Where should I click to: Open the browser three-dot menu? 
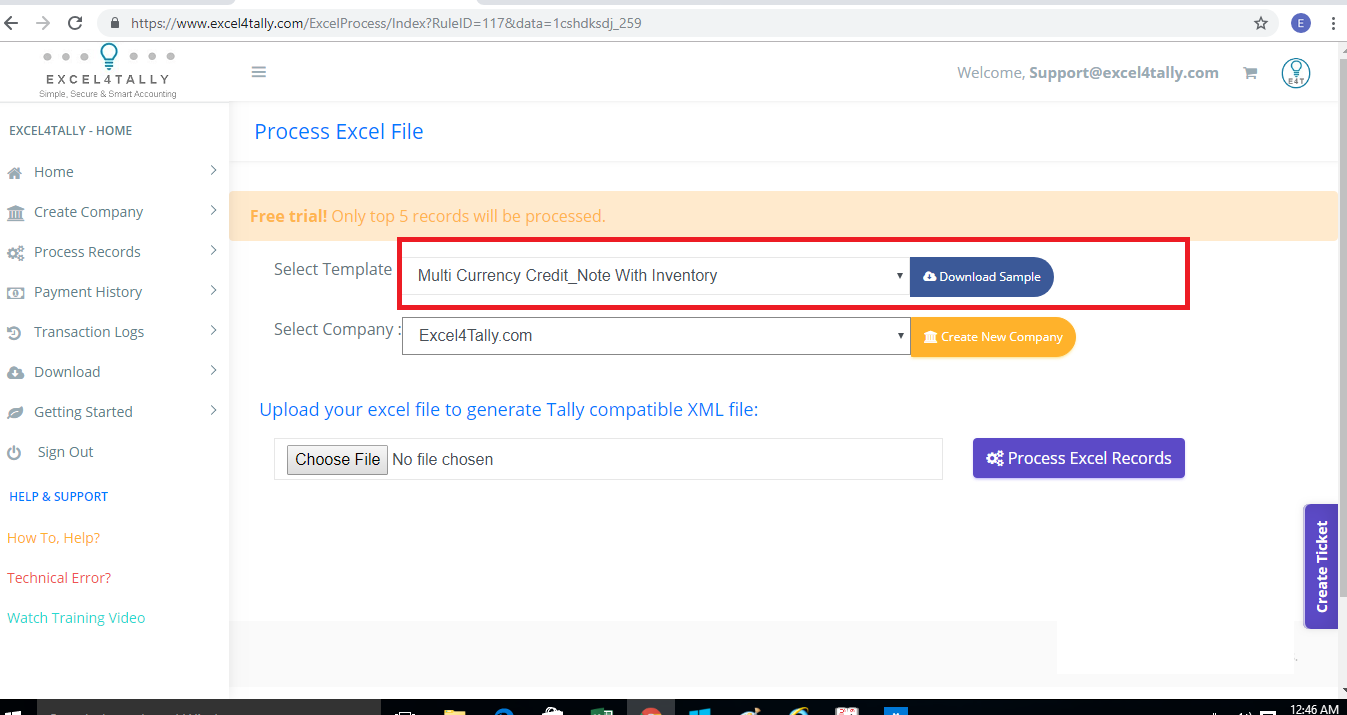pyautogui.click(x=1334, y=22)
